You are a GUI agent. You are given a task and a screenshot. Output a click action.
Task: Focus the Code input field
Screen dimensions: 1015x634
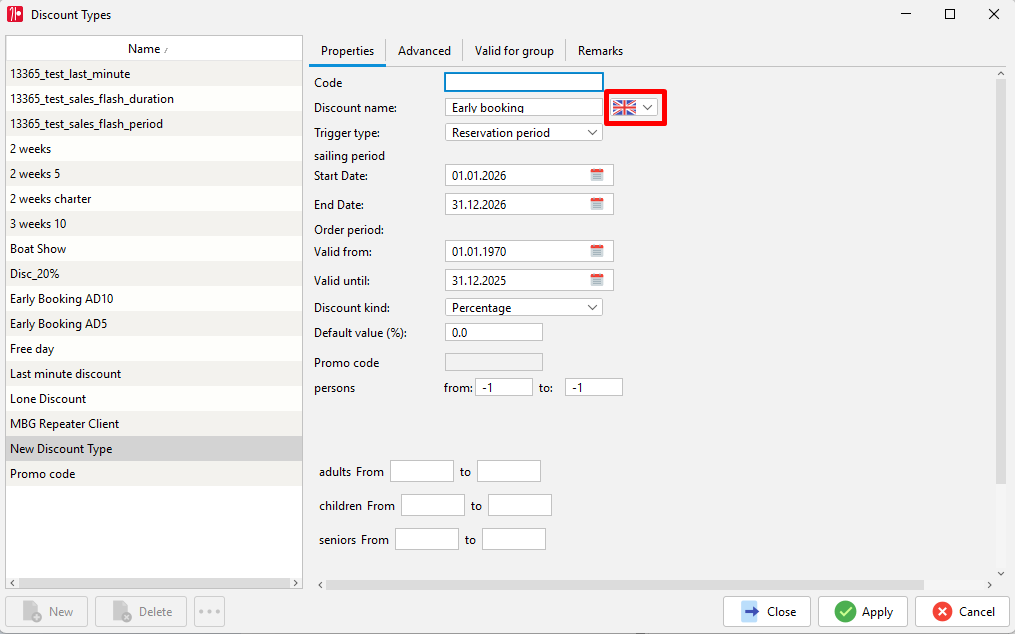[x=524, y=82]
